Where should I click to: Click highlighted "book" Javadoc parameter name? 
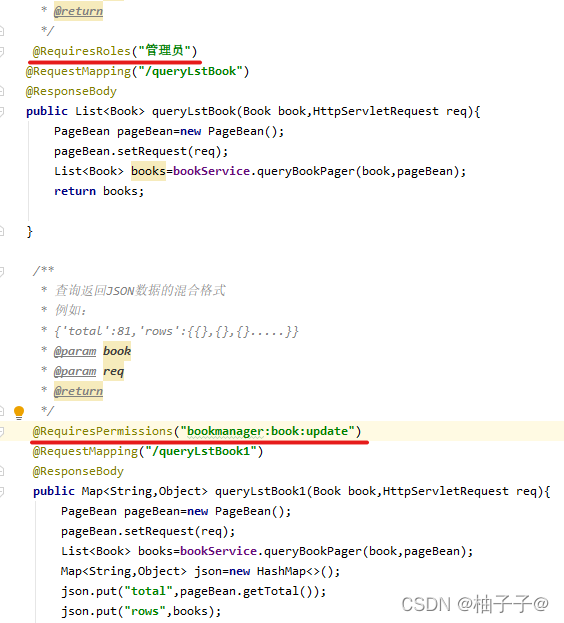tap(117, 351)
